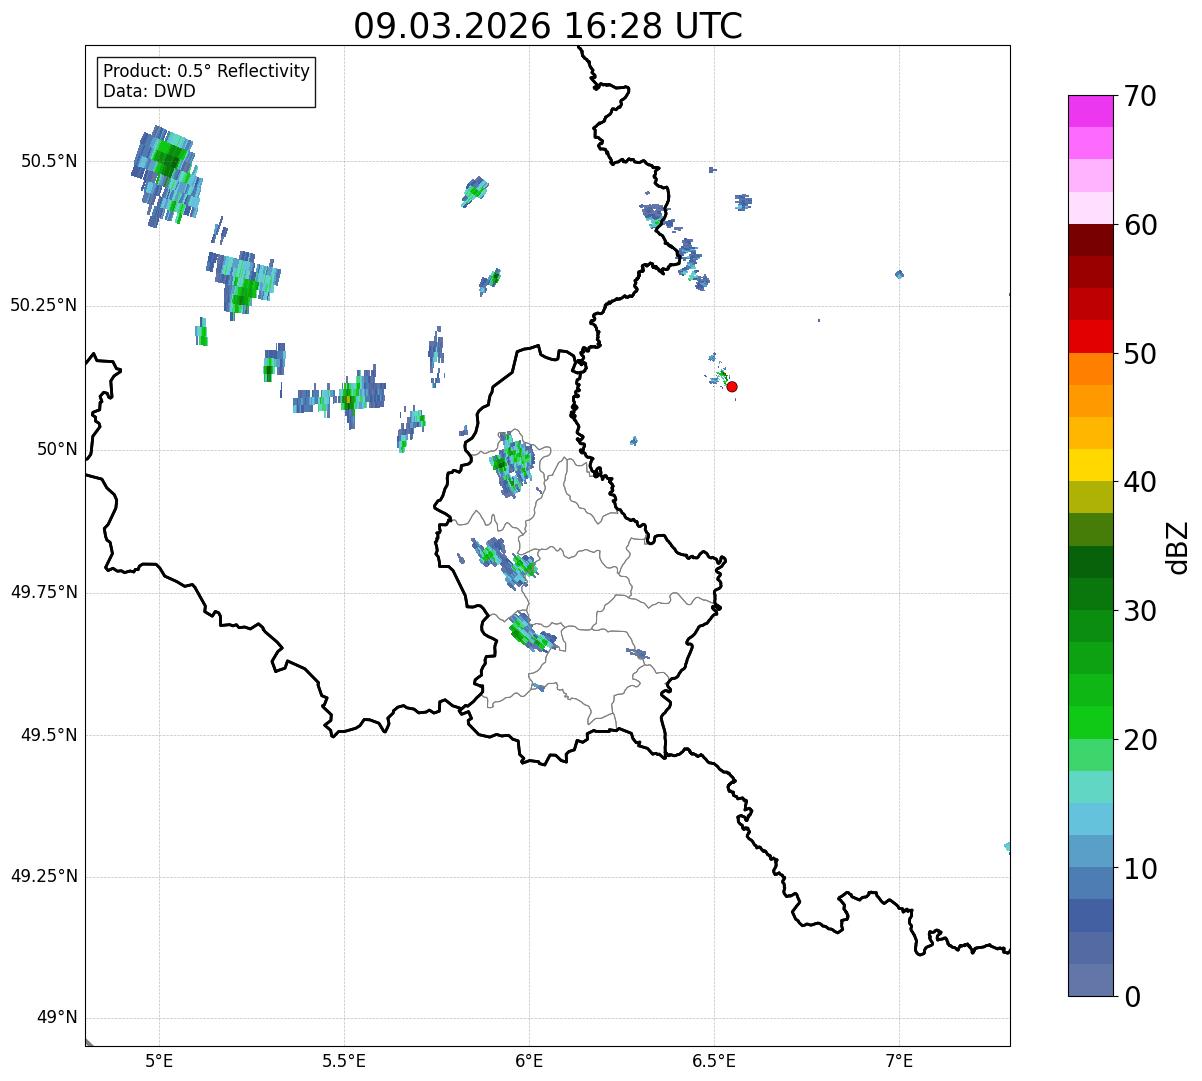The height and width of the screenshot is (1081, 1202).
Task: Click the 5°E longitude label
Action: 159,1060
